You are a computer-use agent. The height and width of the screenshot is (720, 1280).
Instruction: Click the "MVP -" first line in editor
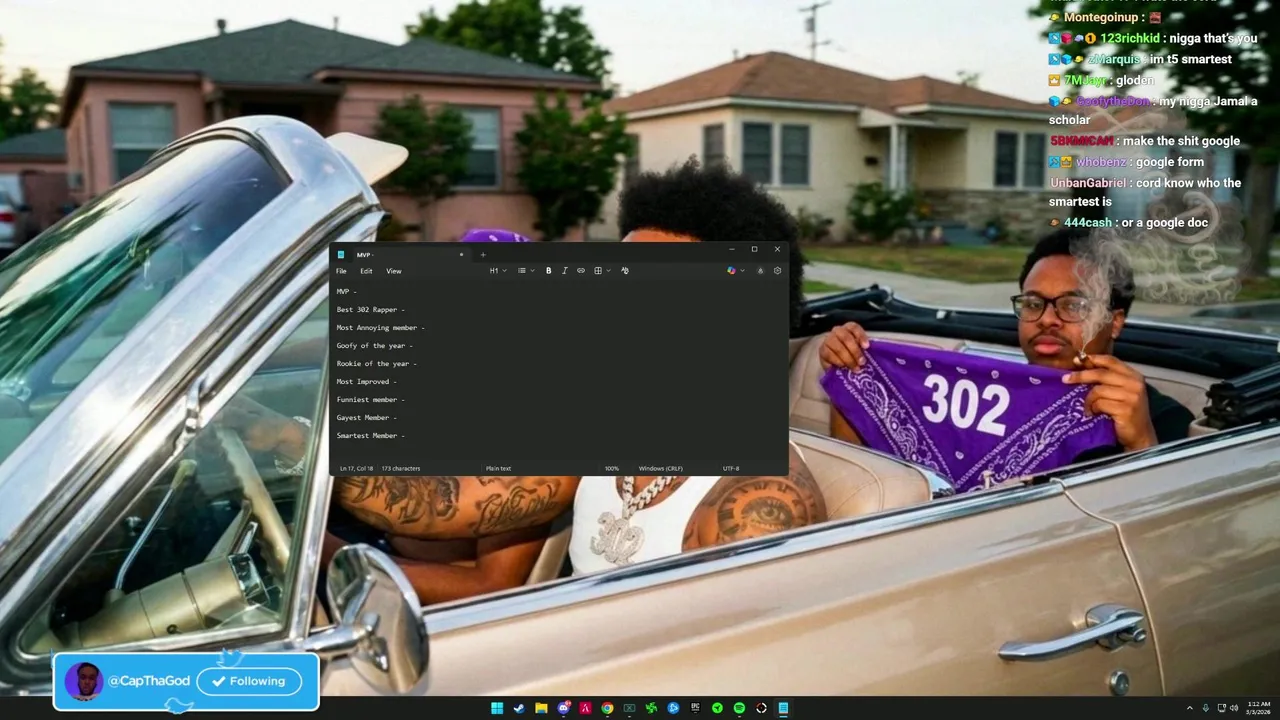(346, 292)
